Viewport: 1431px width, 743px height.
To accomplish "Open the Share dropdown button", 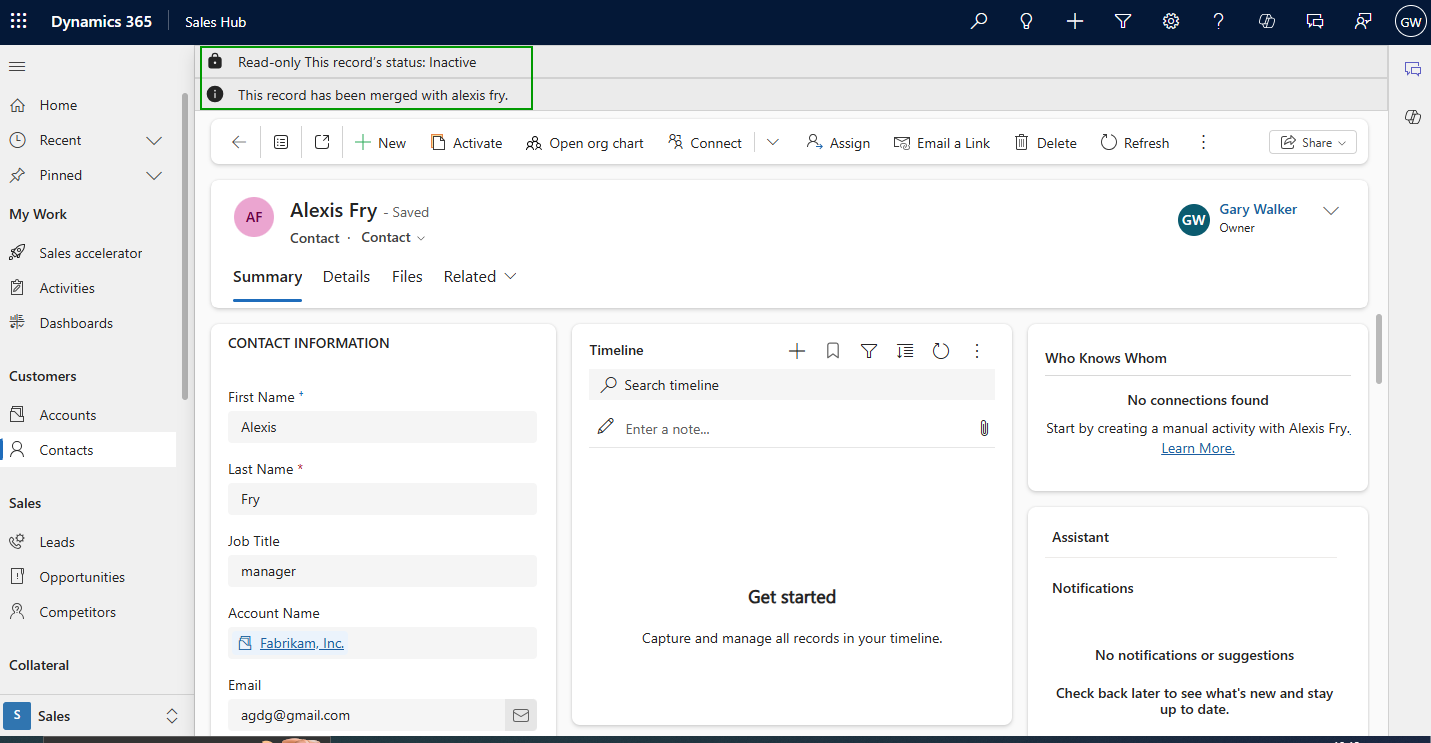I will click(x=1313, y=143).
